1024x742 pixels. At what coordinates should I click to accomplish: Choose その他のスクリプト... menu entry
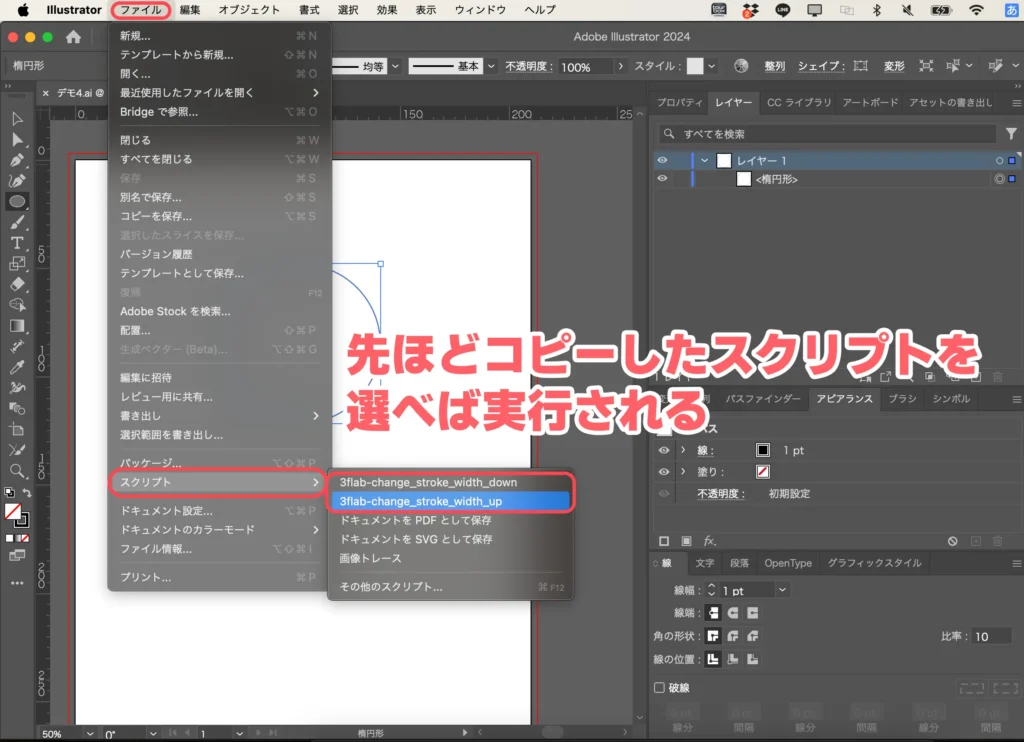click(x=391, y=587)
